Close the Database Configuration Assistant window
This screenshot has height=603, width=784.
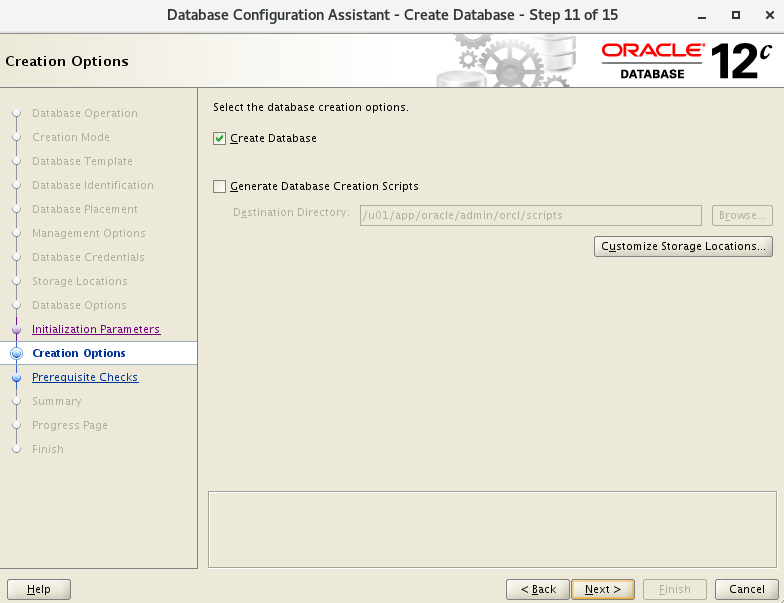(770, 16)
